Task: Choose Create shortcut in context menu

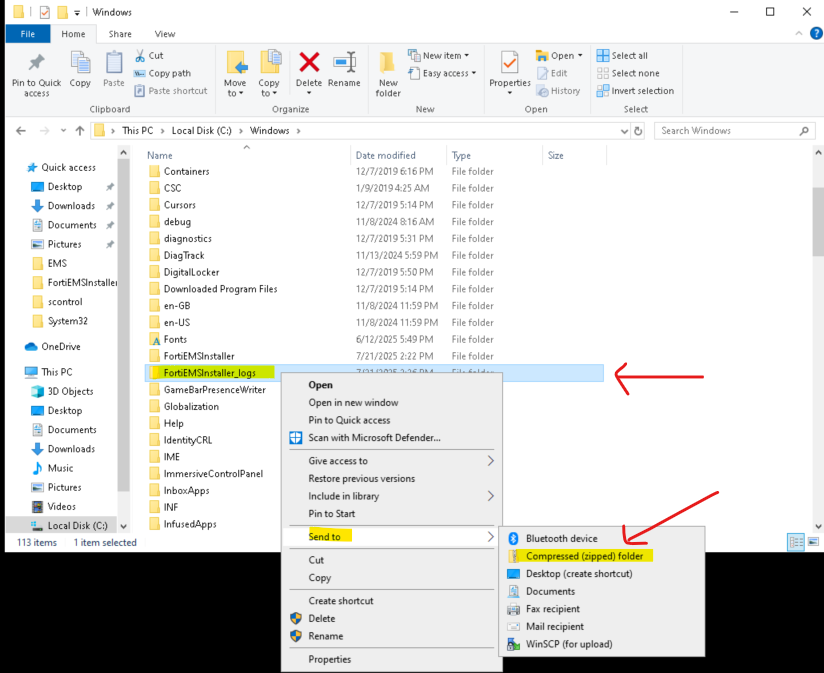Action: pyautogui.click(x=391, y=601)
